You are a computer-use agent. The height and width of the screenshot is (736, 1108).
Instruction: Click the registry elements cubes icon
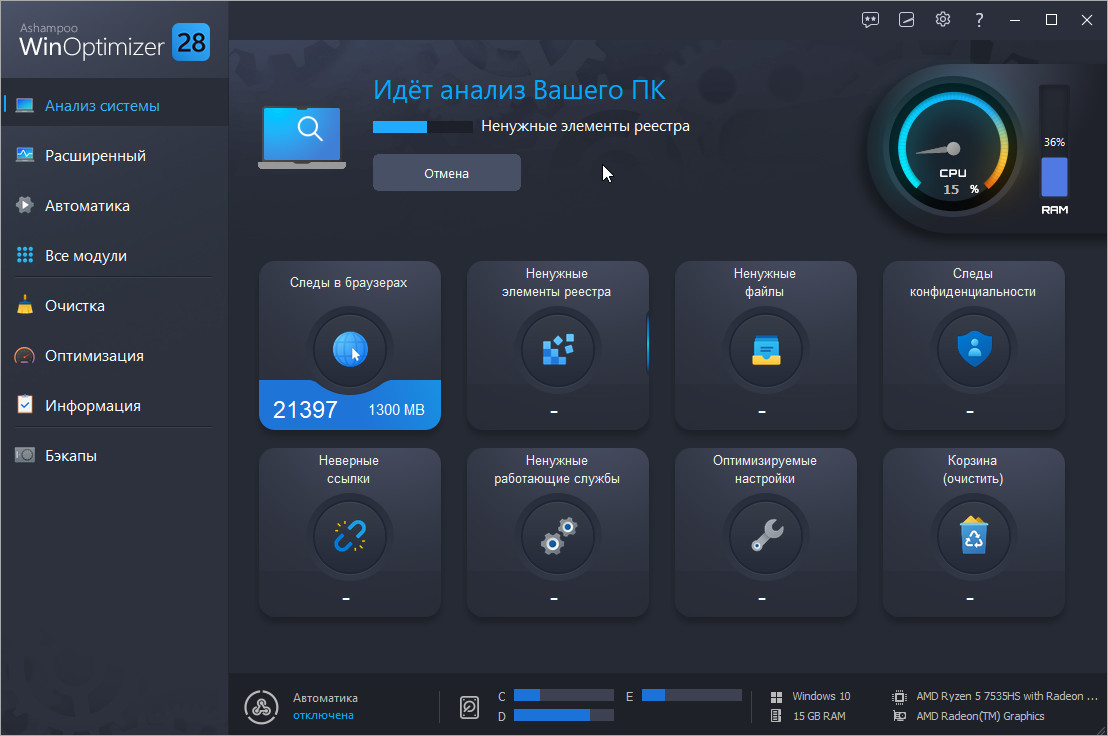click(557, 349)
